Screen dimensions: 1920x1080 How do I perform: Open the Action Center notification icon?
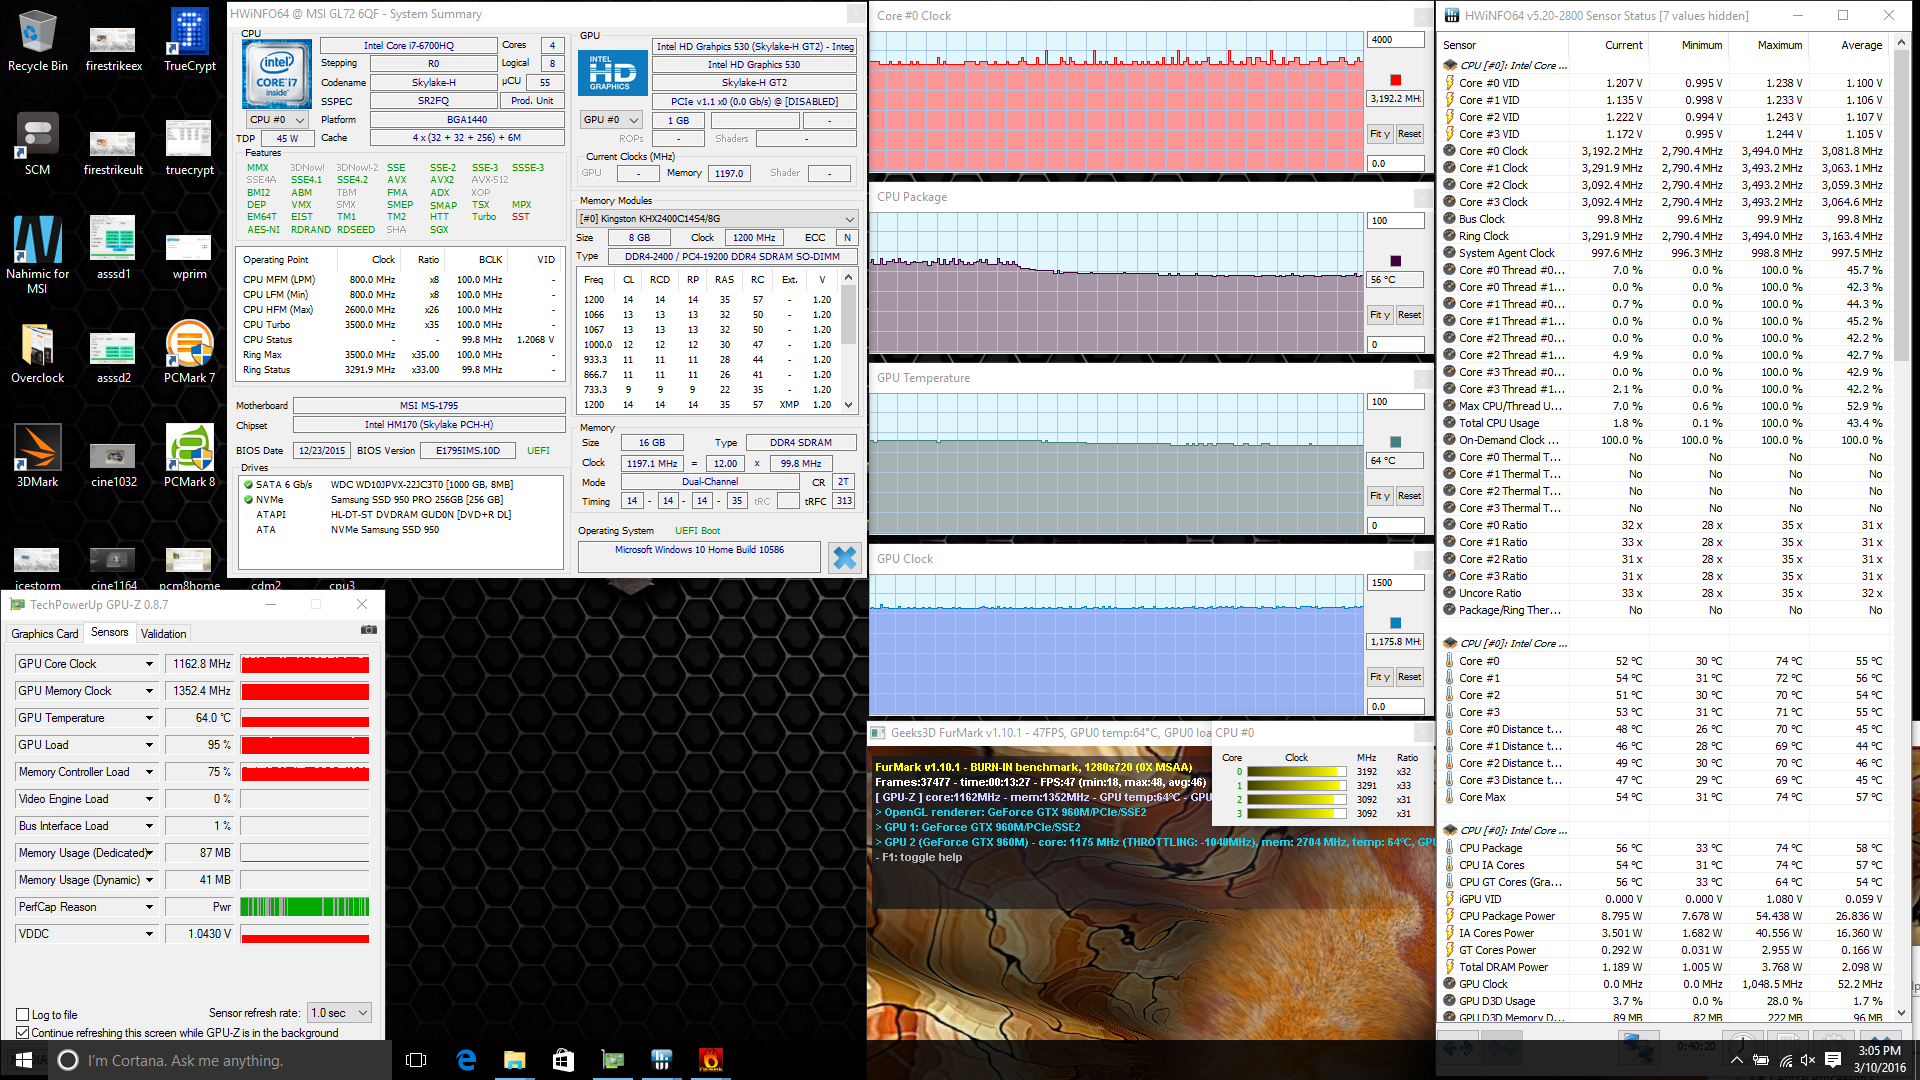[1833, 1060]
